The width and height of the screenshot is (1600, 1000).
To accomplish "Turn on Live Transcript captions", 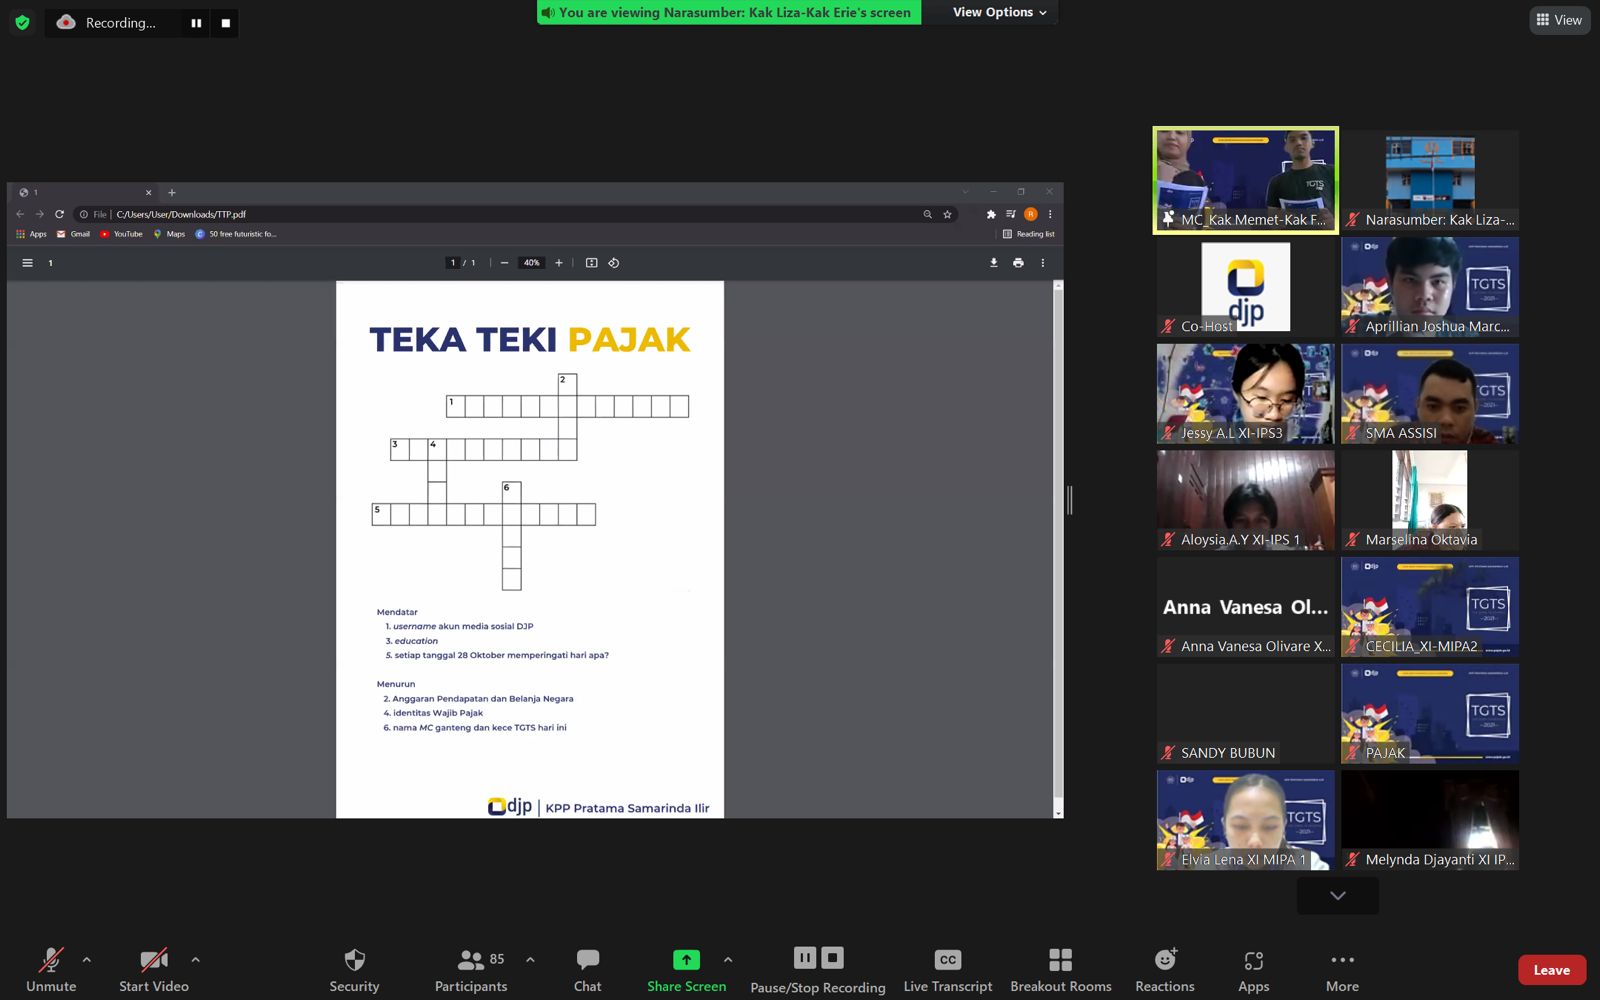I will click(947, 969).
